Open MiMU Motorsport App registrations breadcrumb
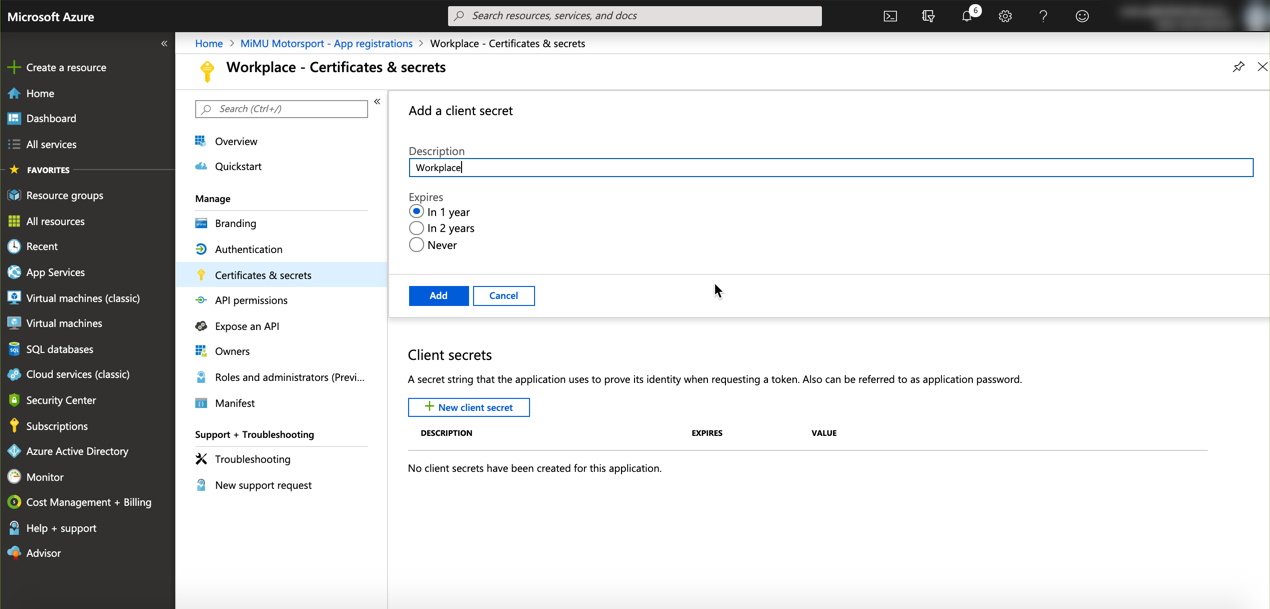This screenshot has height=609, width=1270. click(326, 43)
